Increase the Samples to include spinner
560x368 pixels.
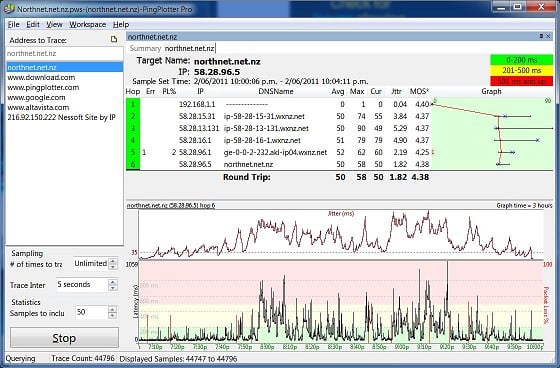112,309
